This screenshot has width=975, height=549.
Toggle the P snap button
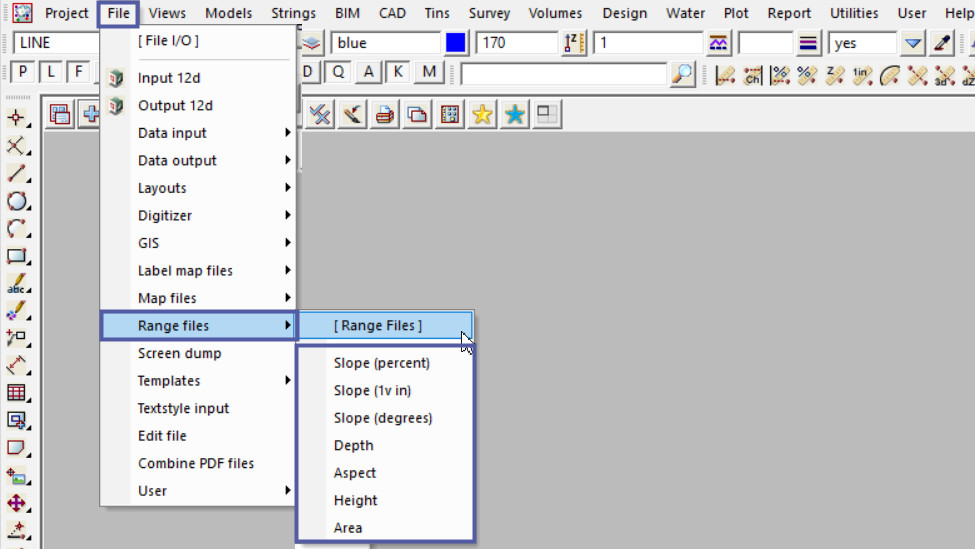pyautogui.click(x=22, y=72)
